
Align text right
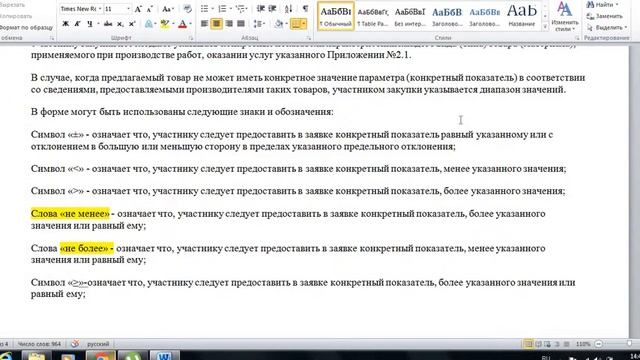point(229,24)
